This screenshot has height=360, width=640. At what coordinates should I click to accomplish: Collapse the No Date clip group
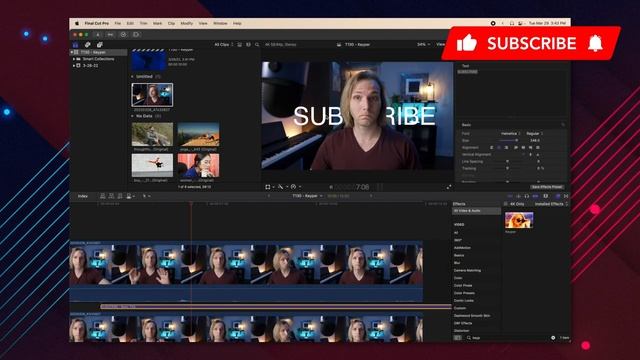pyautogui.click(x=132, y=116)
